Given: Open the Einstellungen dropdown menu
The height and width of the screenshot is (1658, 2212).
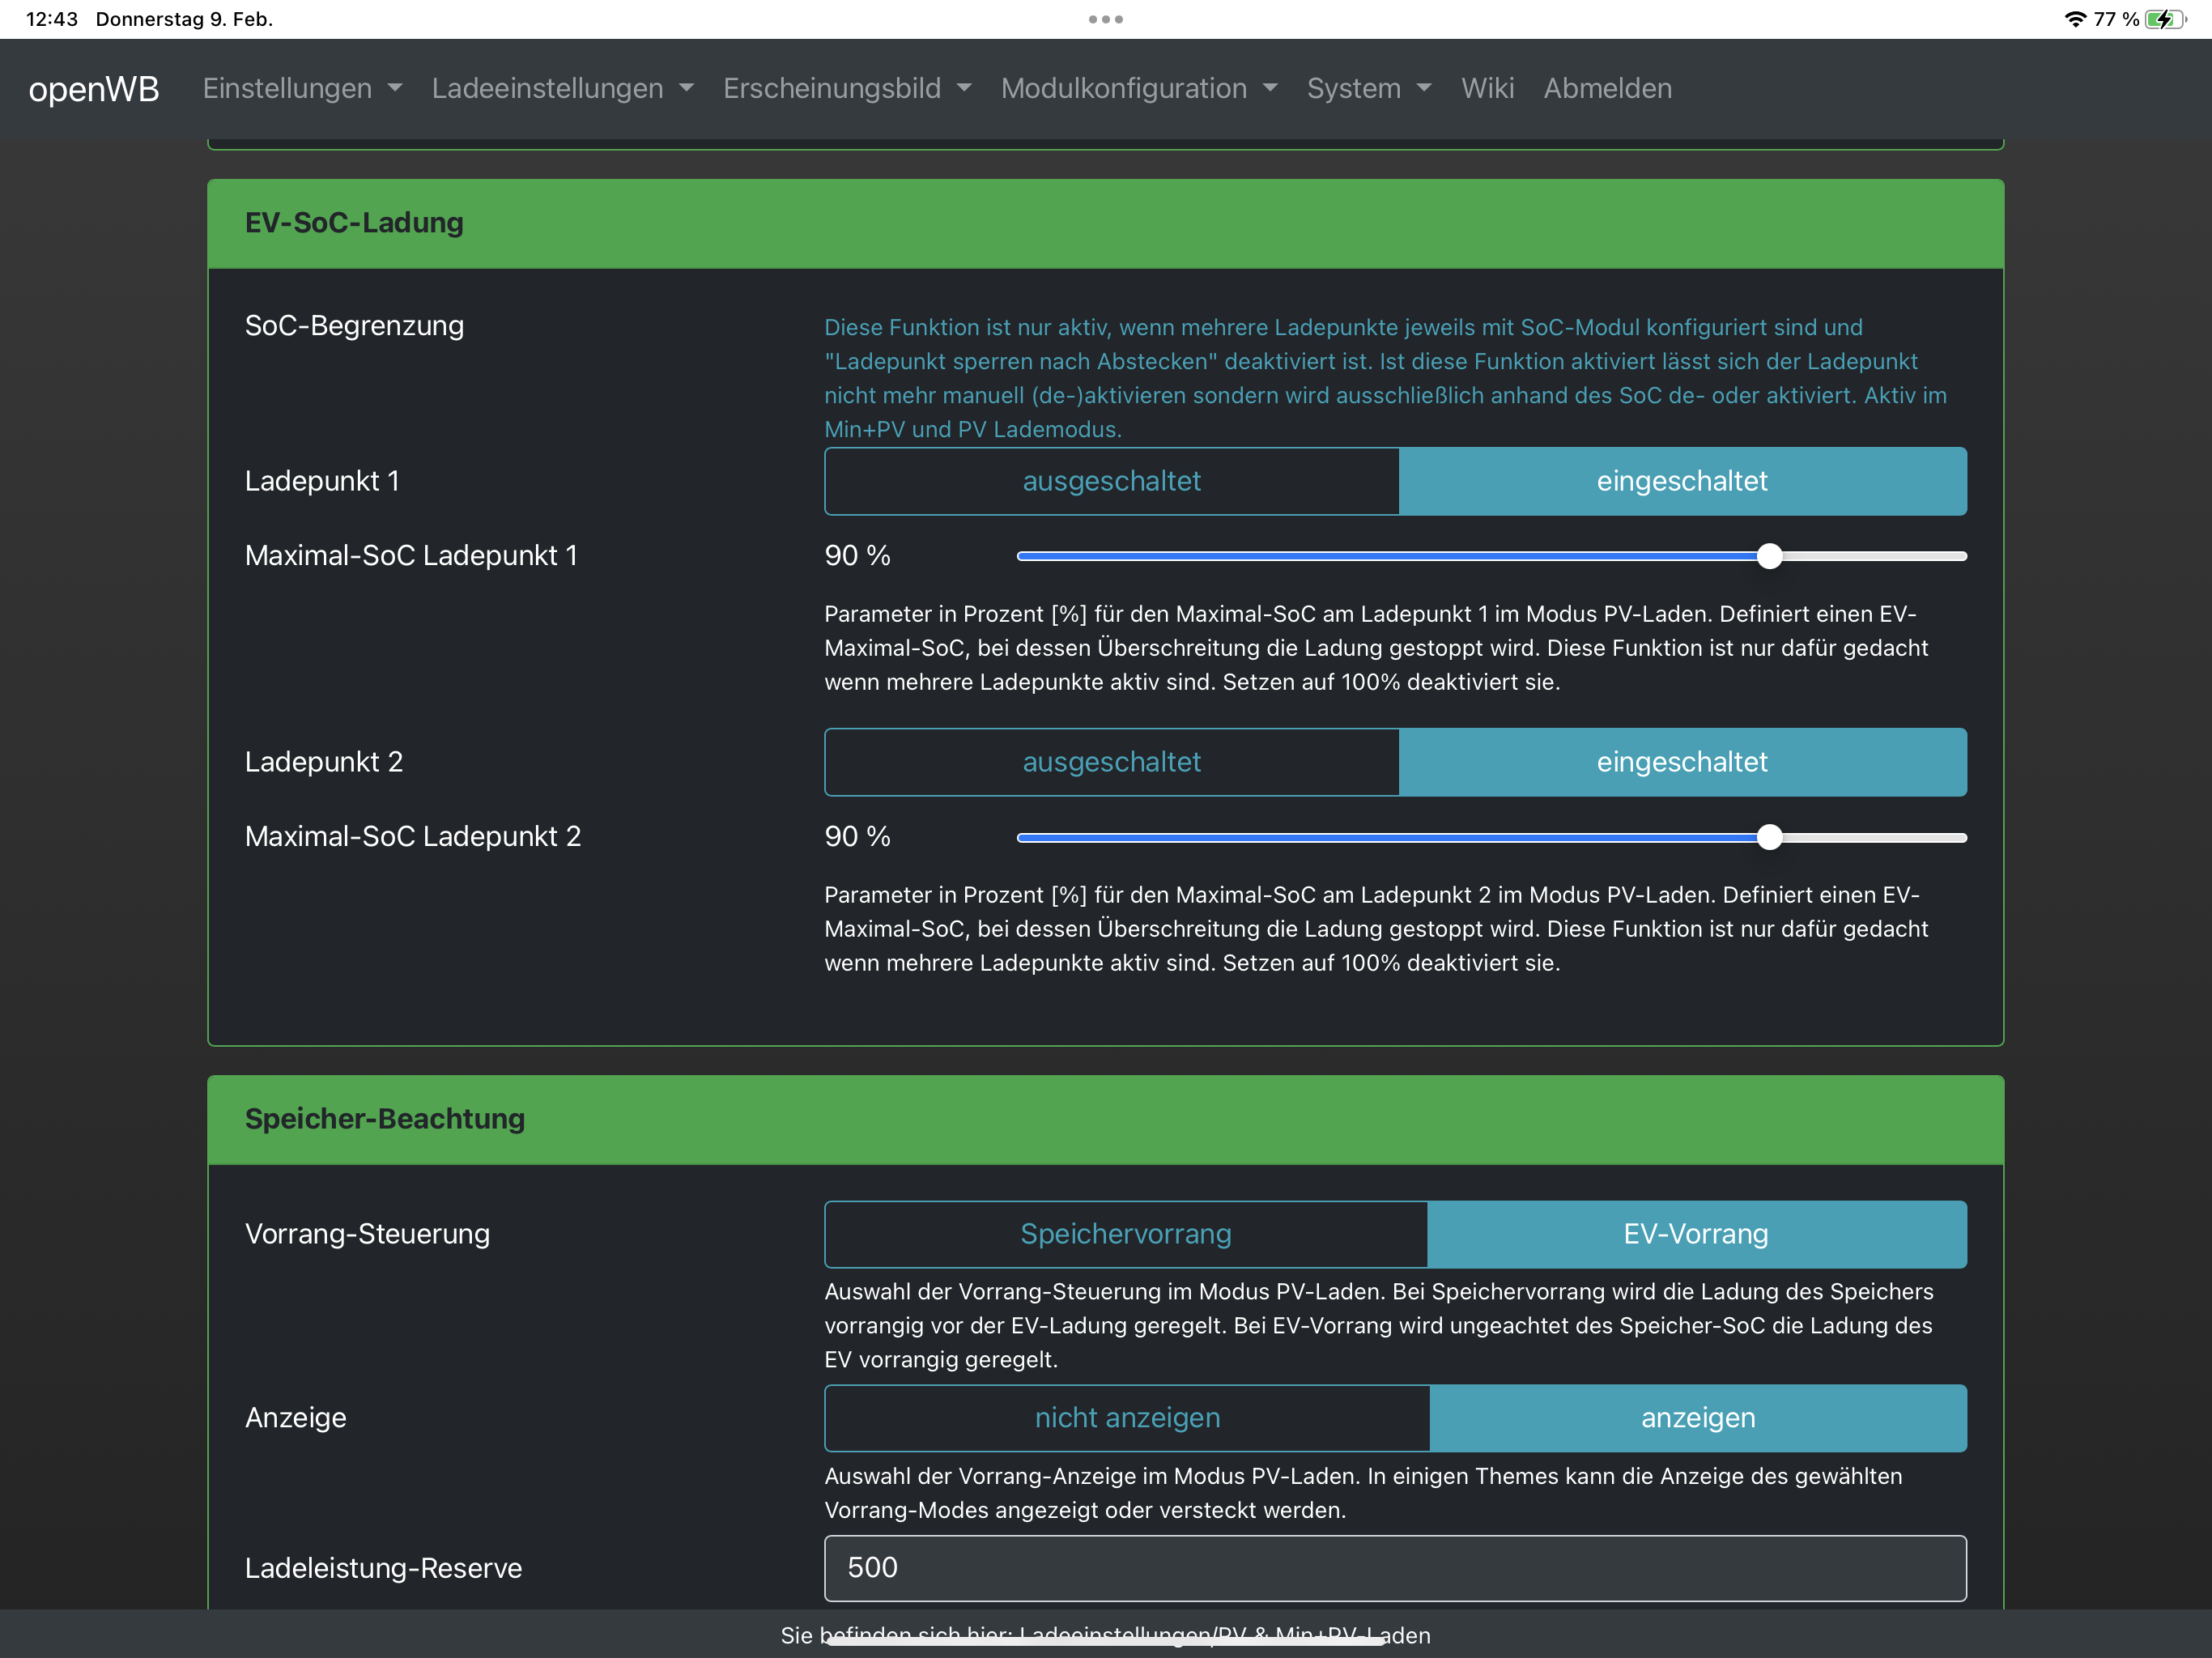Looking at the screenshot, I should (302, 88).
